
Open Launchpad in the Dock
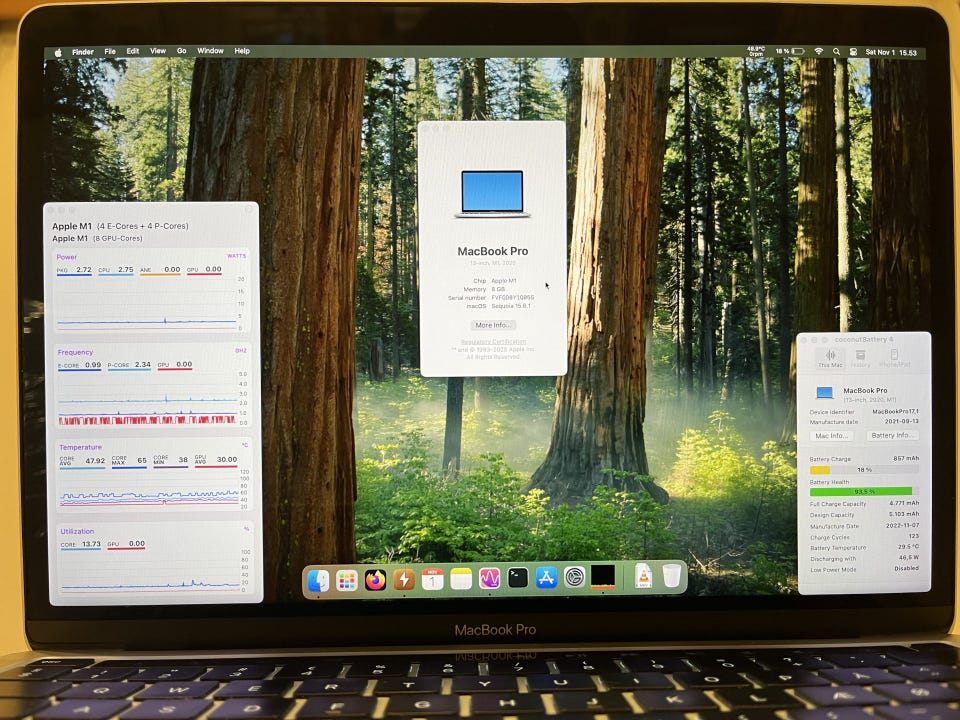tap(347, 580)
